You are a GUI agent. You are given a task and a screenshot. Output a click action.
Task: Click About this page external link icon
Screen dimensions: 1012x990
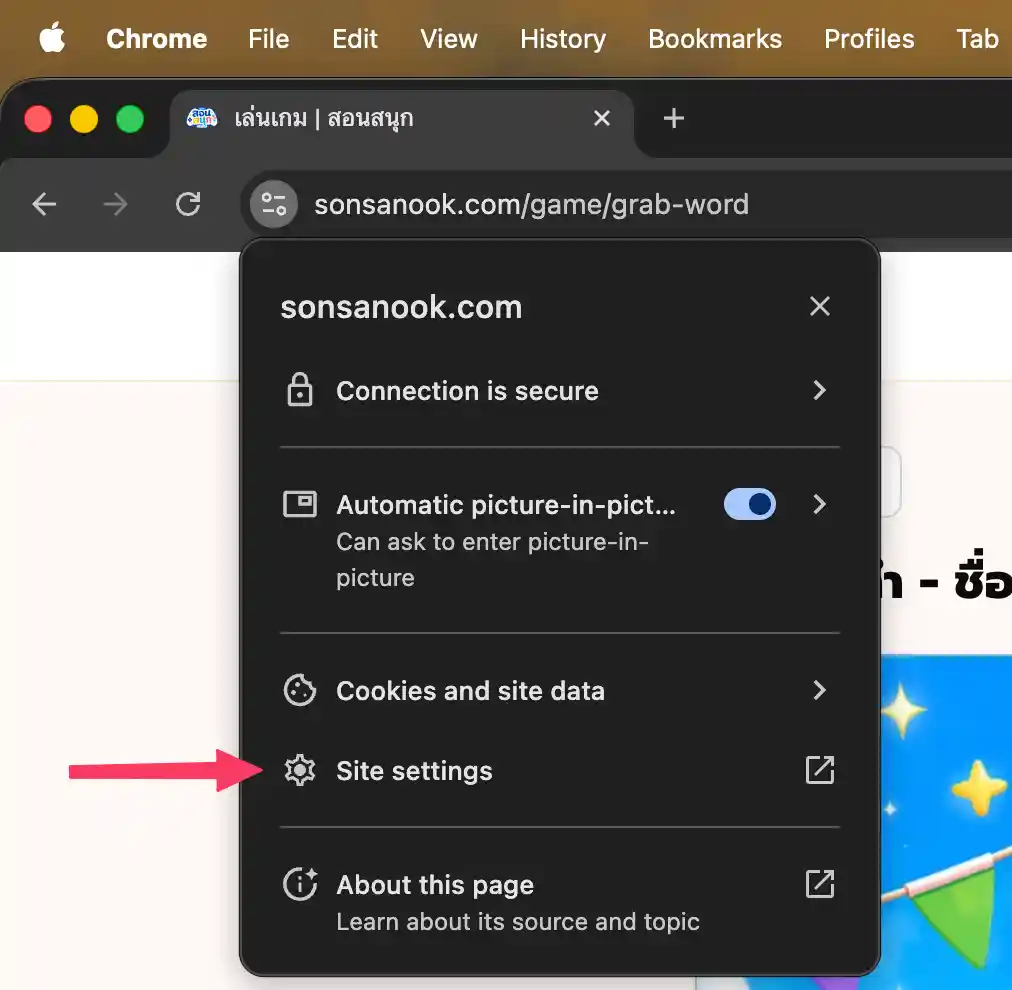[820, 884]
